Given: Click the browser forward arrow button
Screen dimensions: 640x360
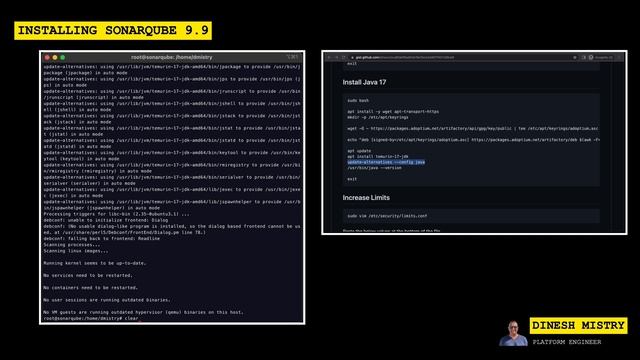Looking at the screenshot, I should [x=337, y=58].
